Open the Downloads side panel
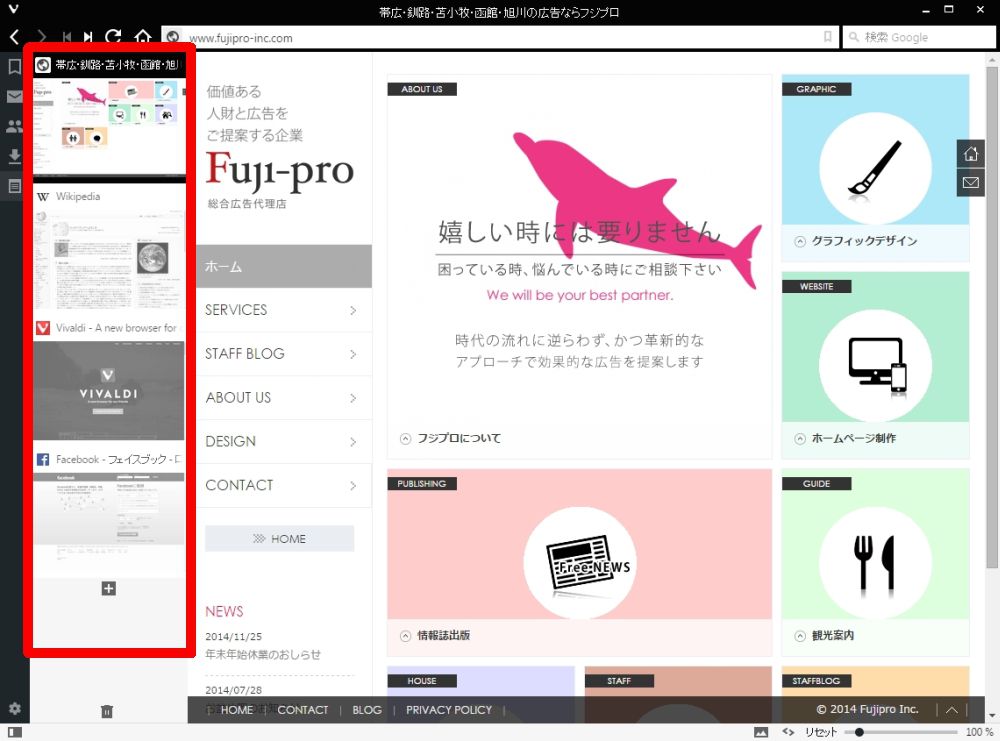The height and width of the screenshot is (741, 1000). [14, 156]
